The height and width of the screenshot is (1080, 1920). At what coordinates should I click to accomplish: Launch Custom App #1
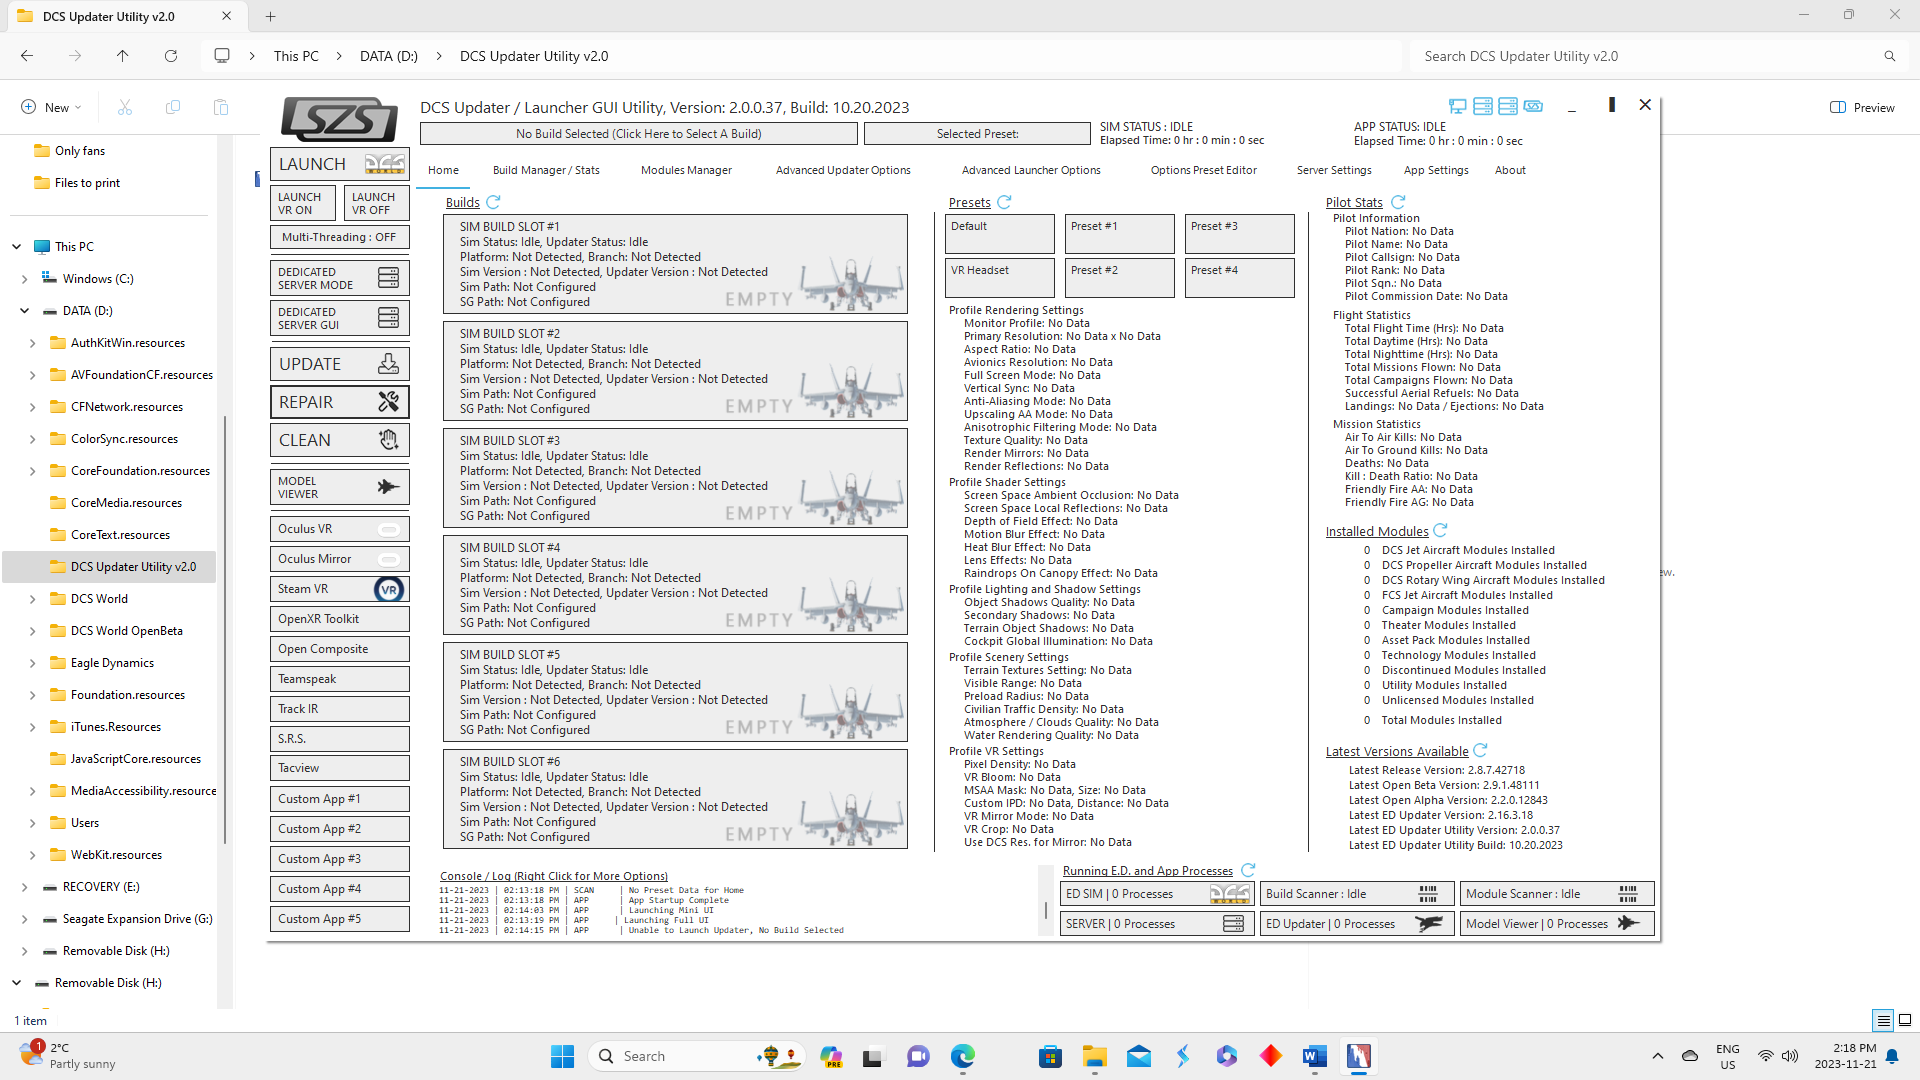pos(339,799)
